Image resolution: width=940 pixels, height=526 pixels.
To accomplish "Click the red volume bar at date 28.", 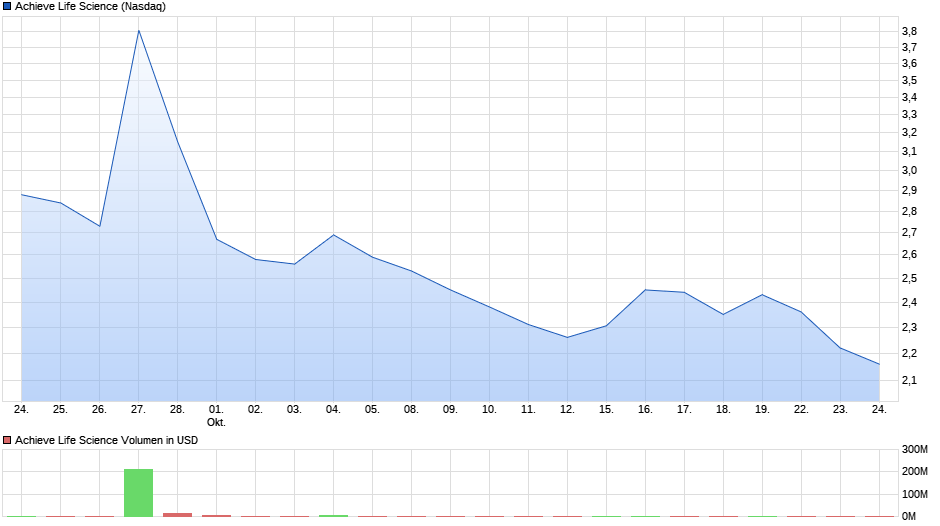I will coord(177,514).
